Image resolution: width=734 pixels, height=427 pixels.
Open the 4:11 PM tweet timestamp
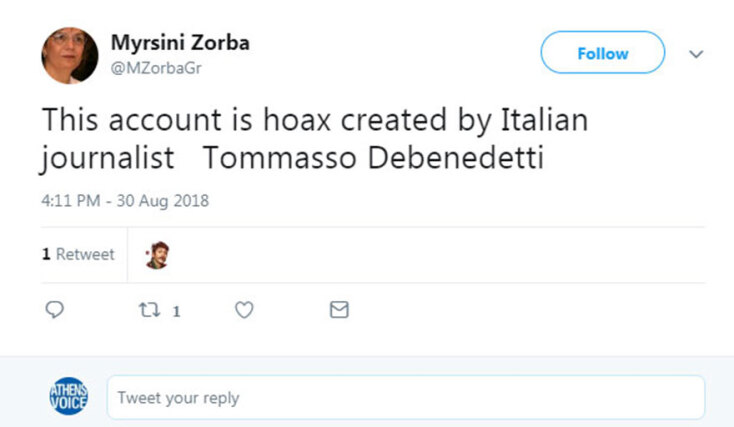[124, 200]
